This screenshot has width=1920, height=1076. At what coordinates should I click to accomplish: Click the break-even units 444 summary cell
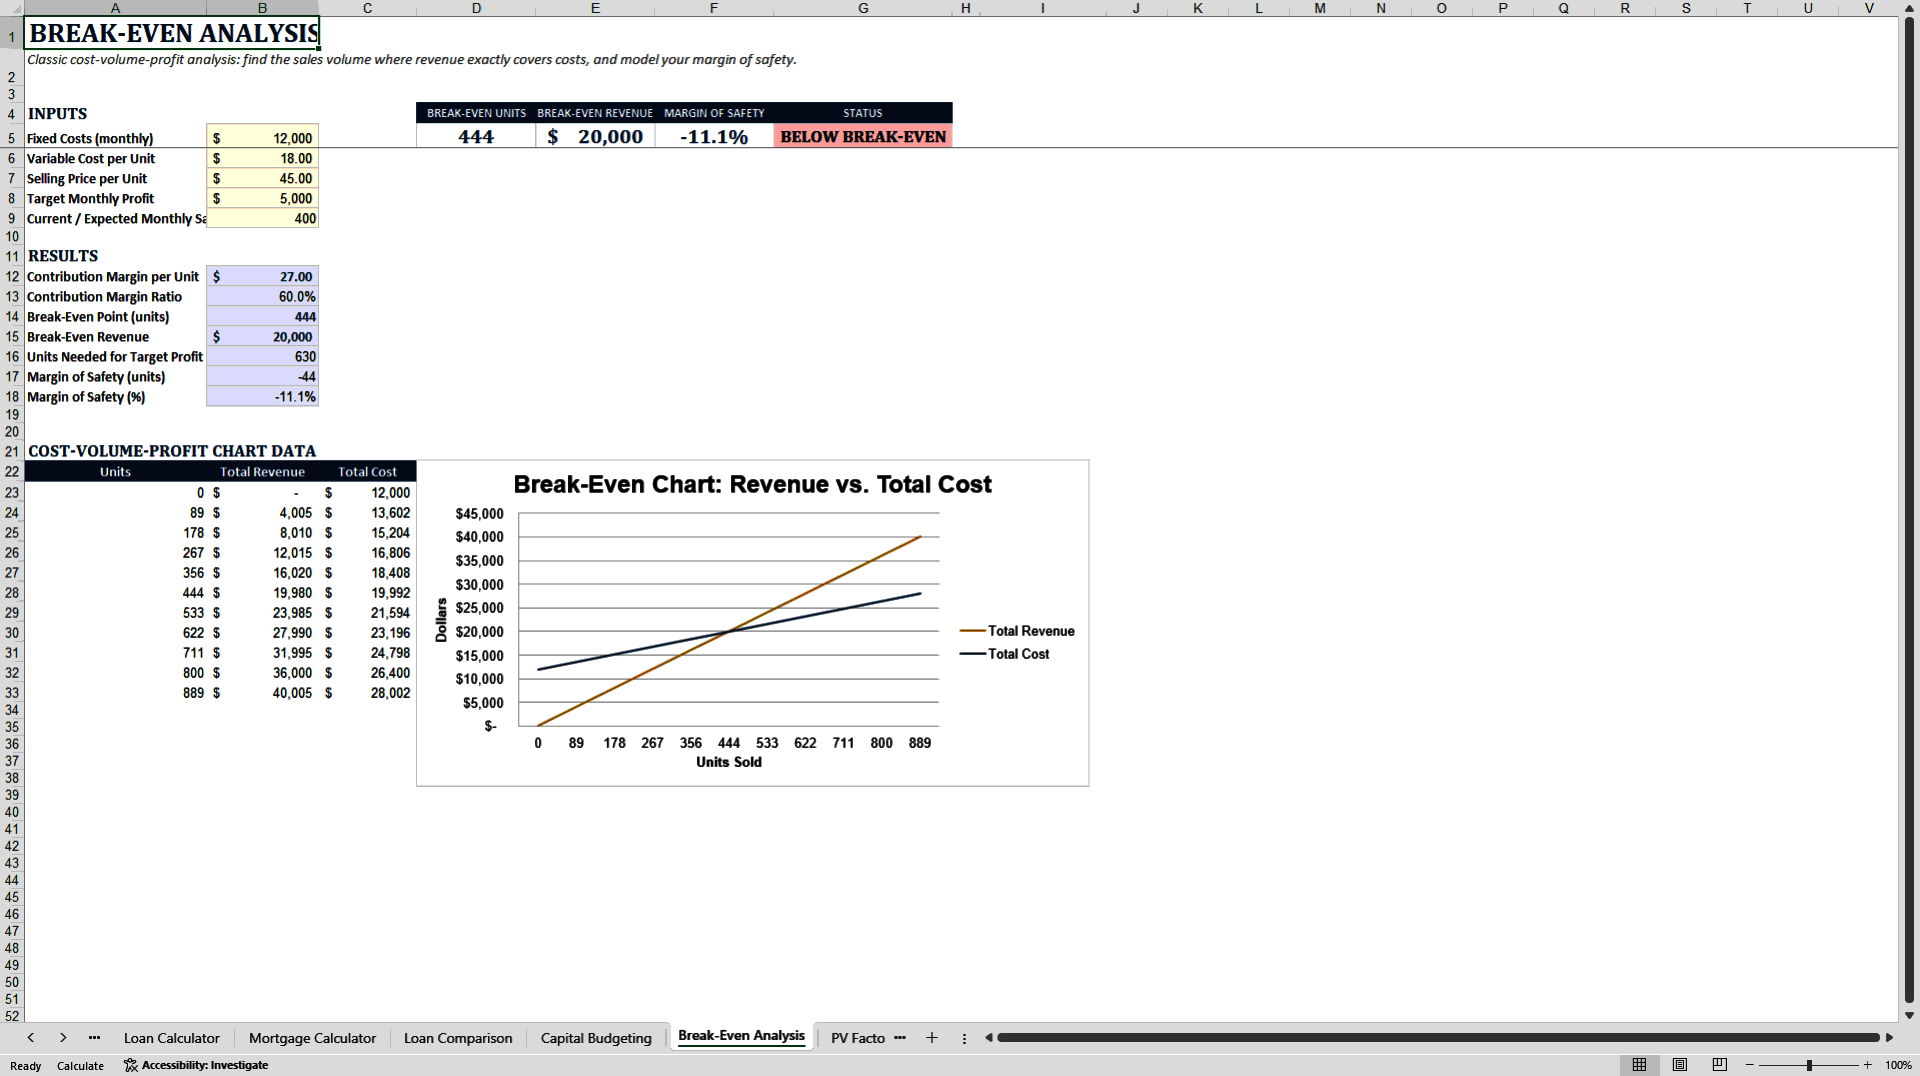tap(476, 137)
